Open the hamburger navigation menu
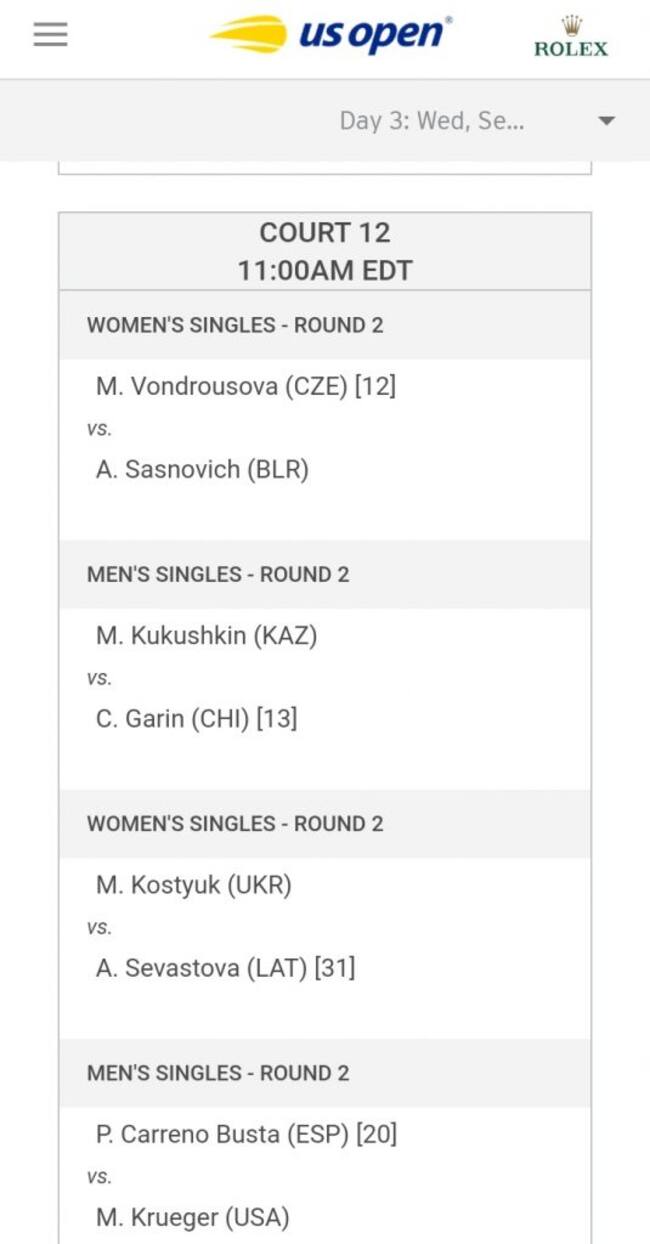Viewport: 650px width, 1244px height. click(50, 35)
